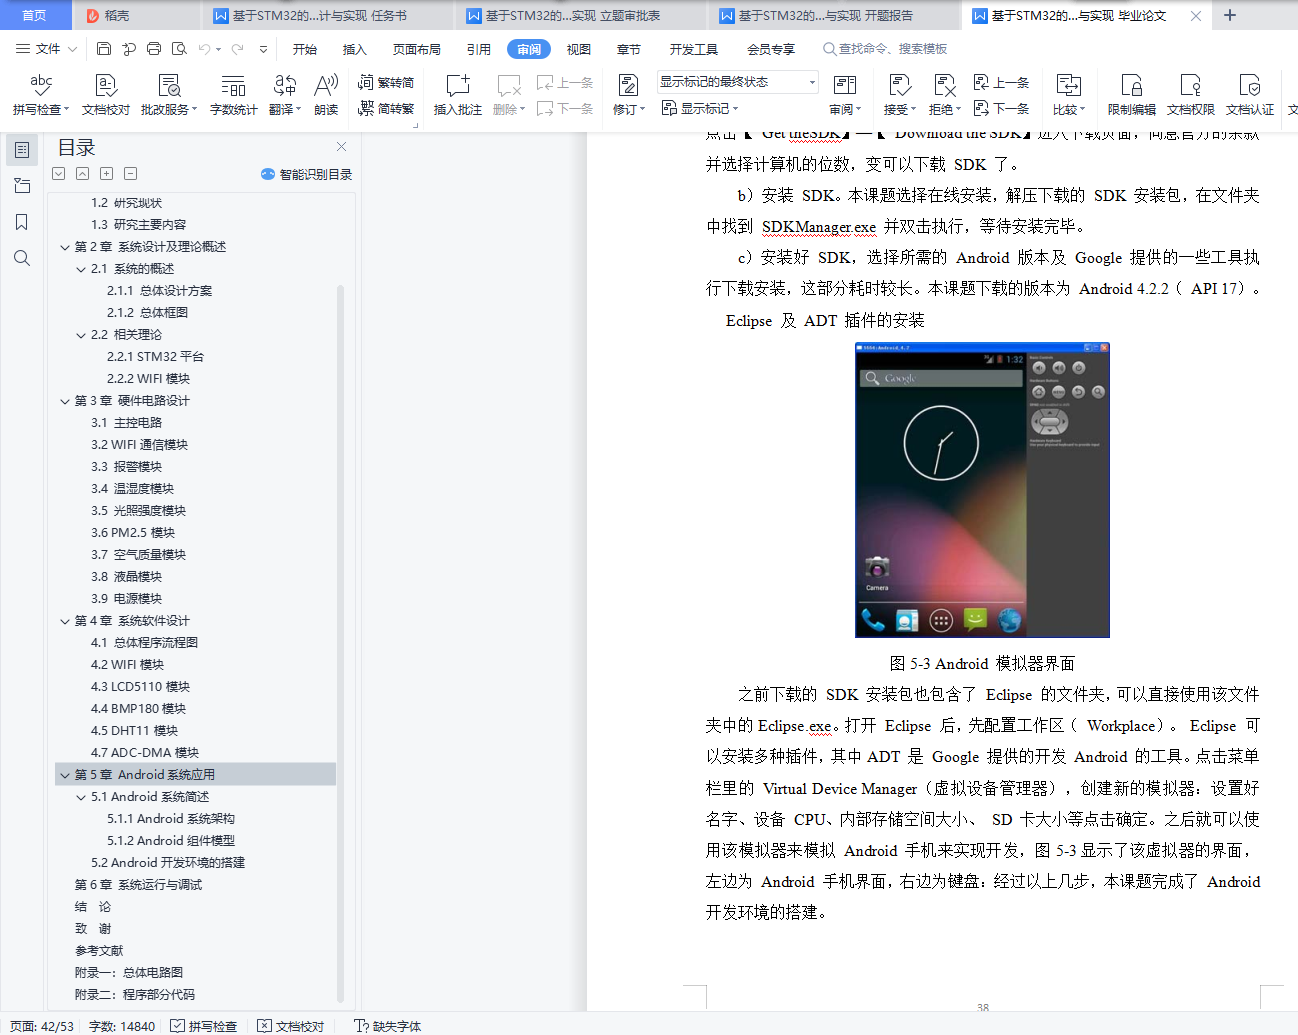Switch to the Developer Tools tab
1298x1035 pixels.
[x=694, y=49]
